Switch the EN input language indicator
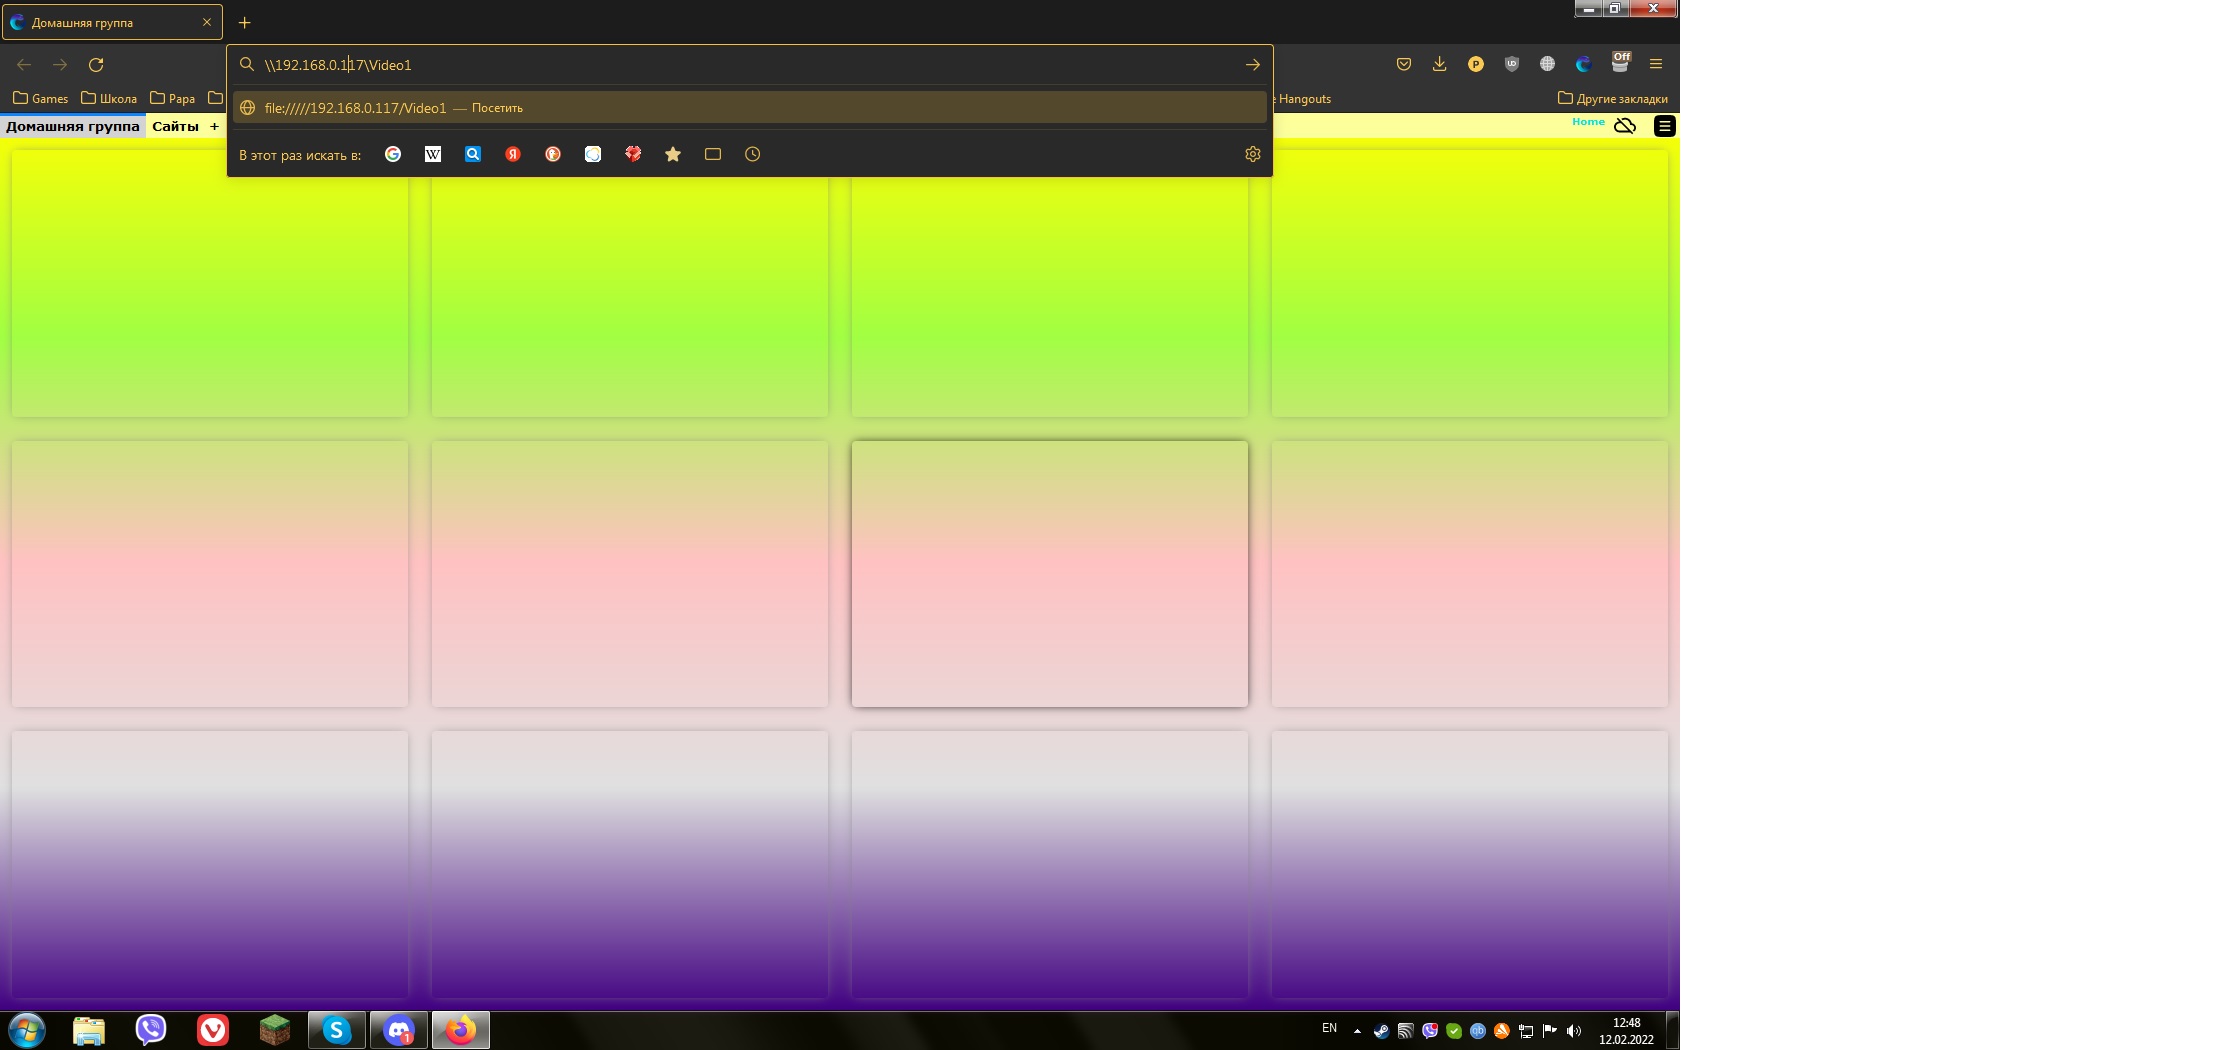 (x=1329, y=1028)
